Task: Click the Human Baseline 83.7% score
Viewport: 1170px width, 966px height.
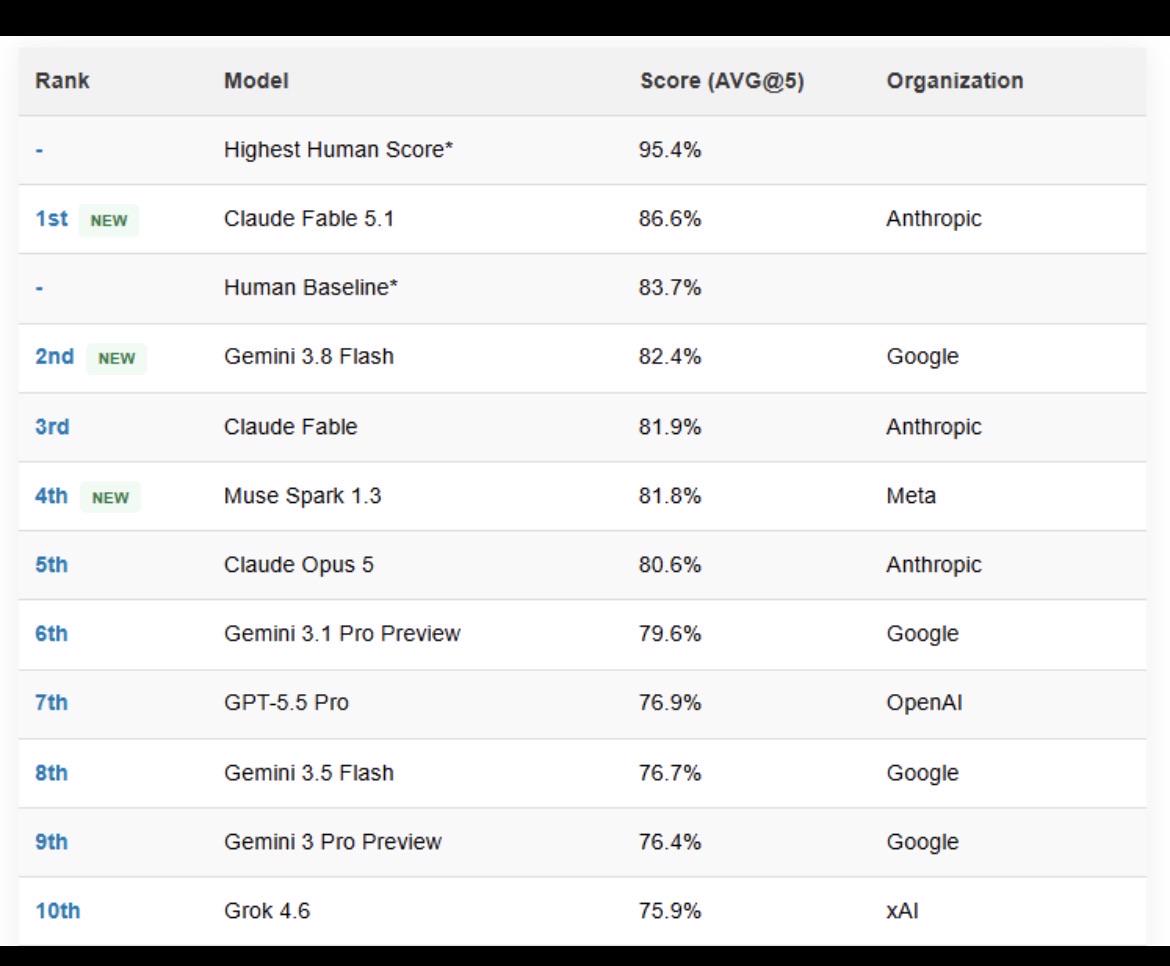Action: [670, 287]
